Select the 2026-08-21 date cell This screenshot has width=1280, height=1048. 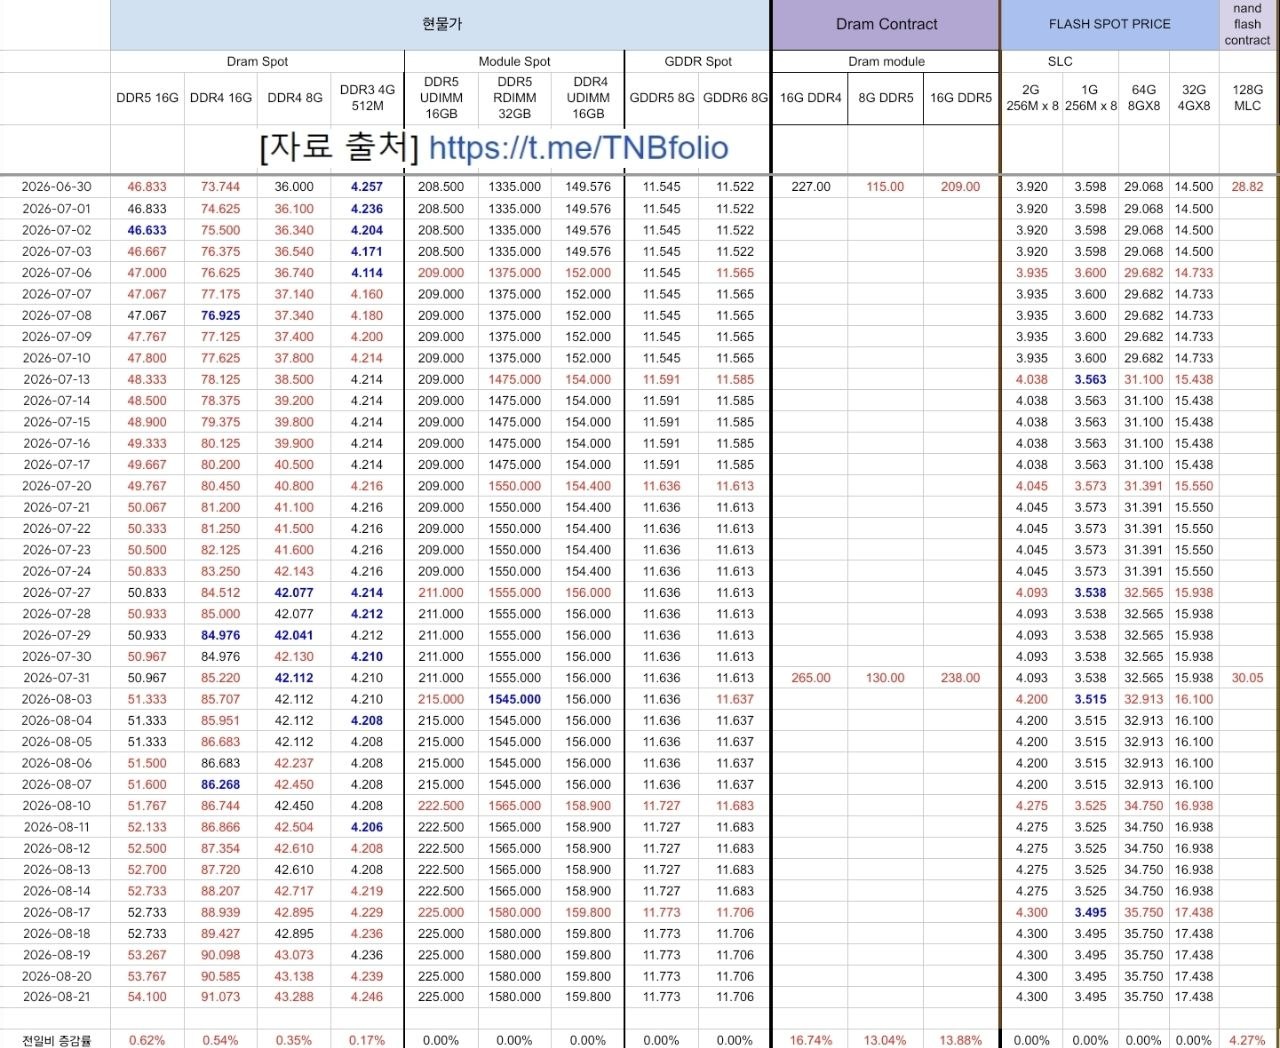point(56,997)
